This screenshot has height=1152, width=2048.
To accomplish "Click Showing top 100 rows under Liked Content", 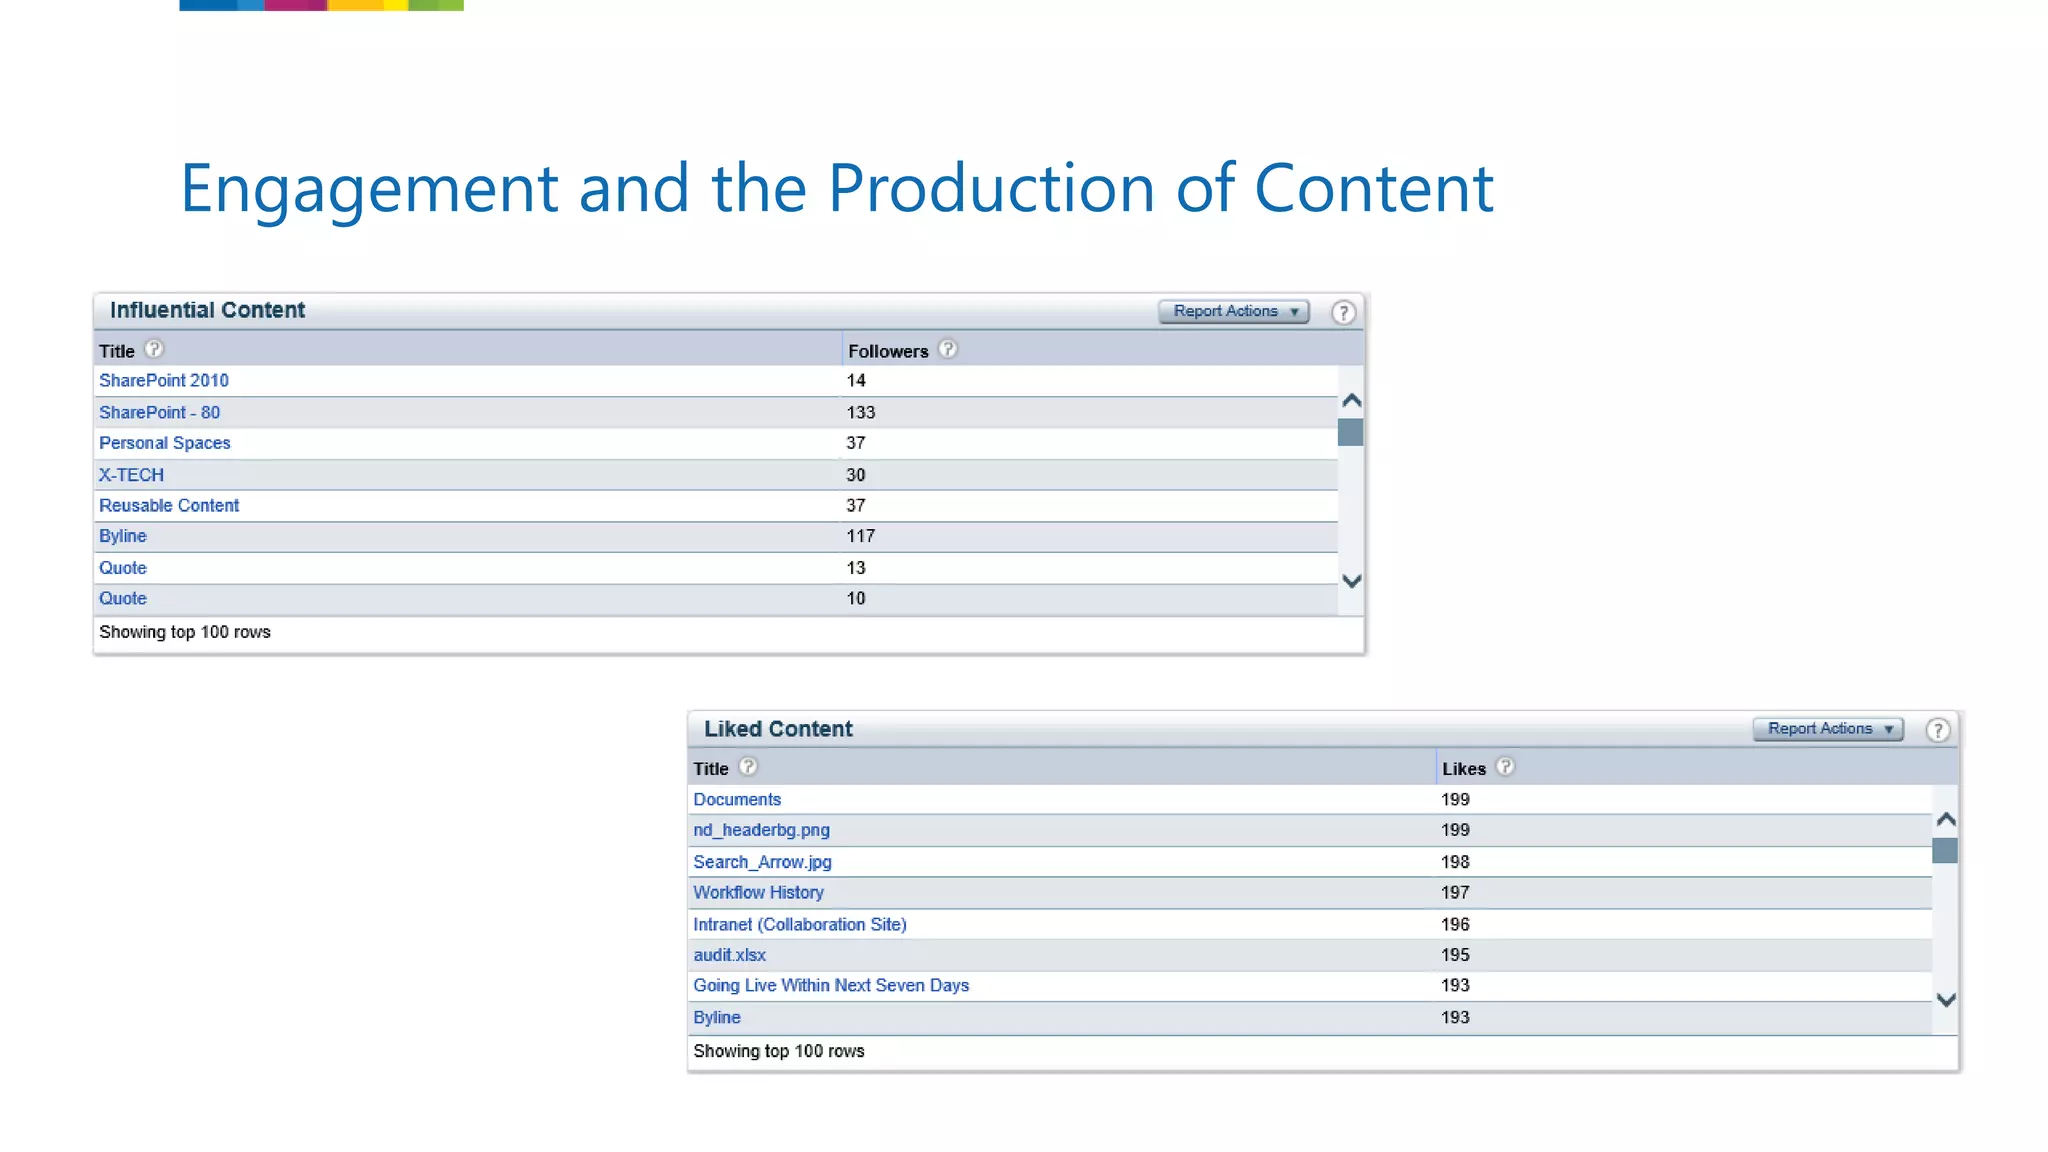I will point(779,1051).
